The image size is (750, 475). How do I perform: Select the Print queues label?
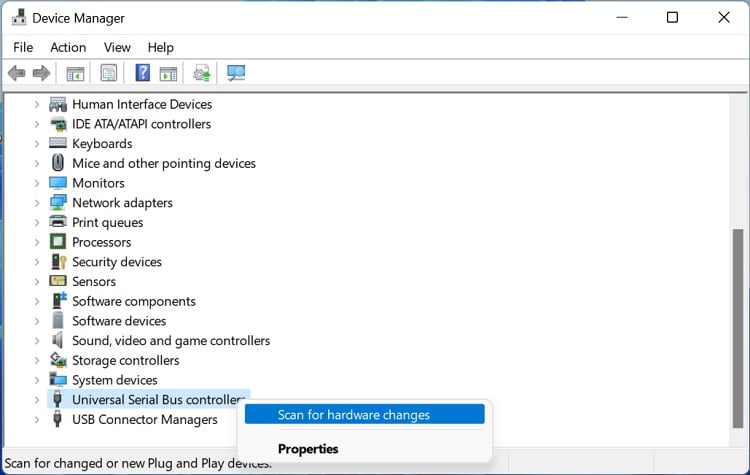tap(107, 222)
